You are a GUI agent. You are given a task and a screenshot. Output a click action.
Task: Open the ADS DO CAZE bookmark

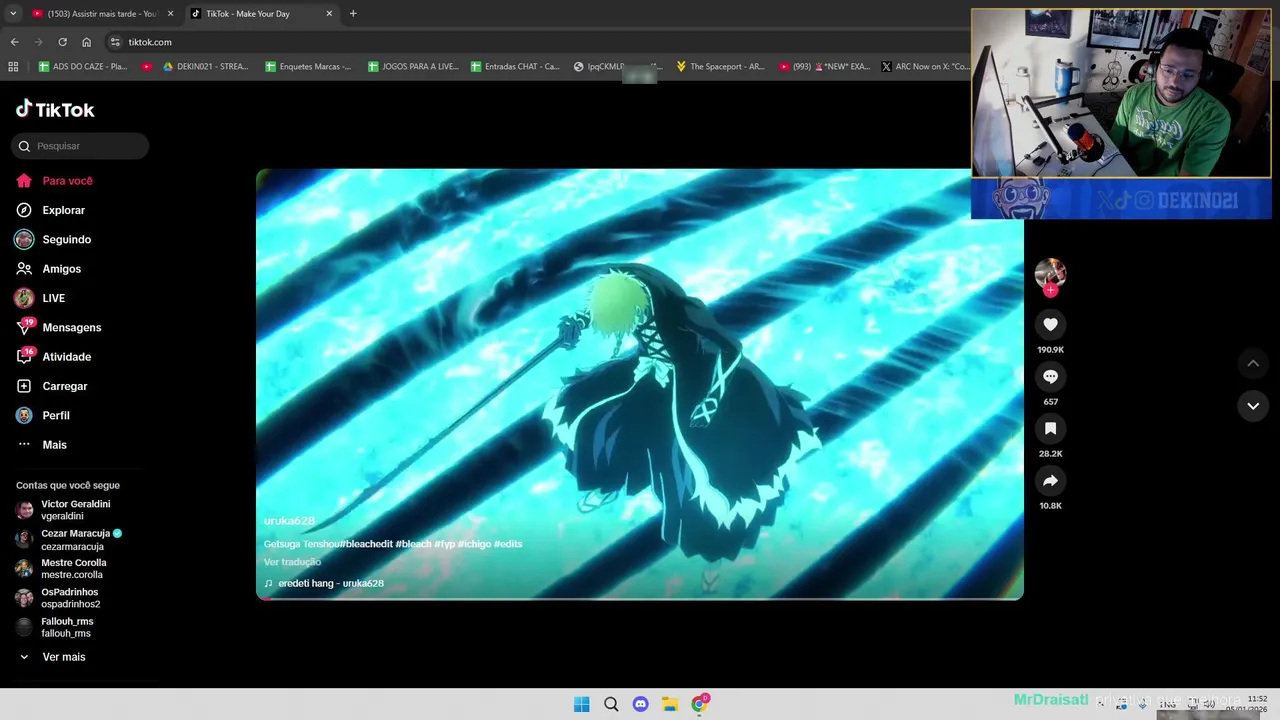pos(83,67)
